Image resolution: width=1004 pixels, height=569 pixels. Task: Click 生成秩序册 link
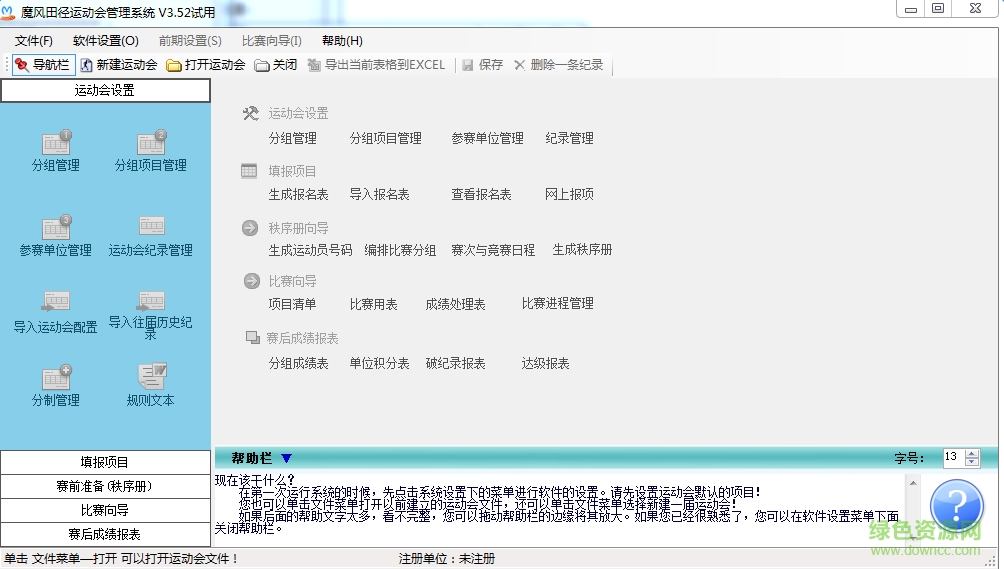pyautogui.click(x=582, y=250)
